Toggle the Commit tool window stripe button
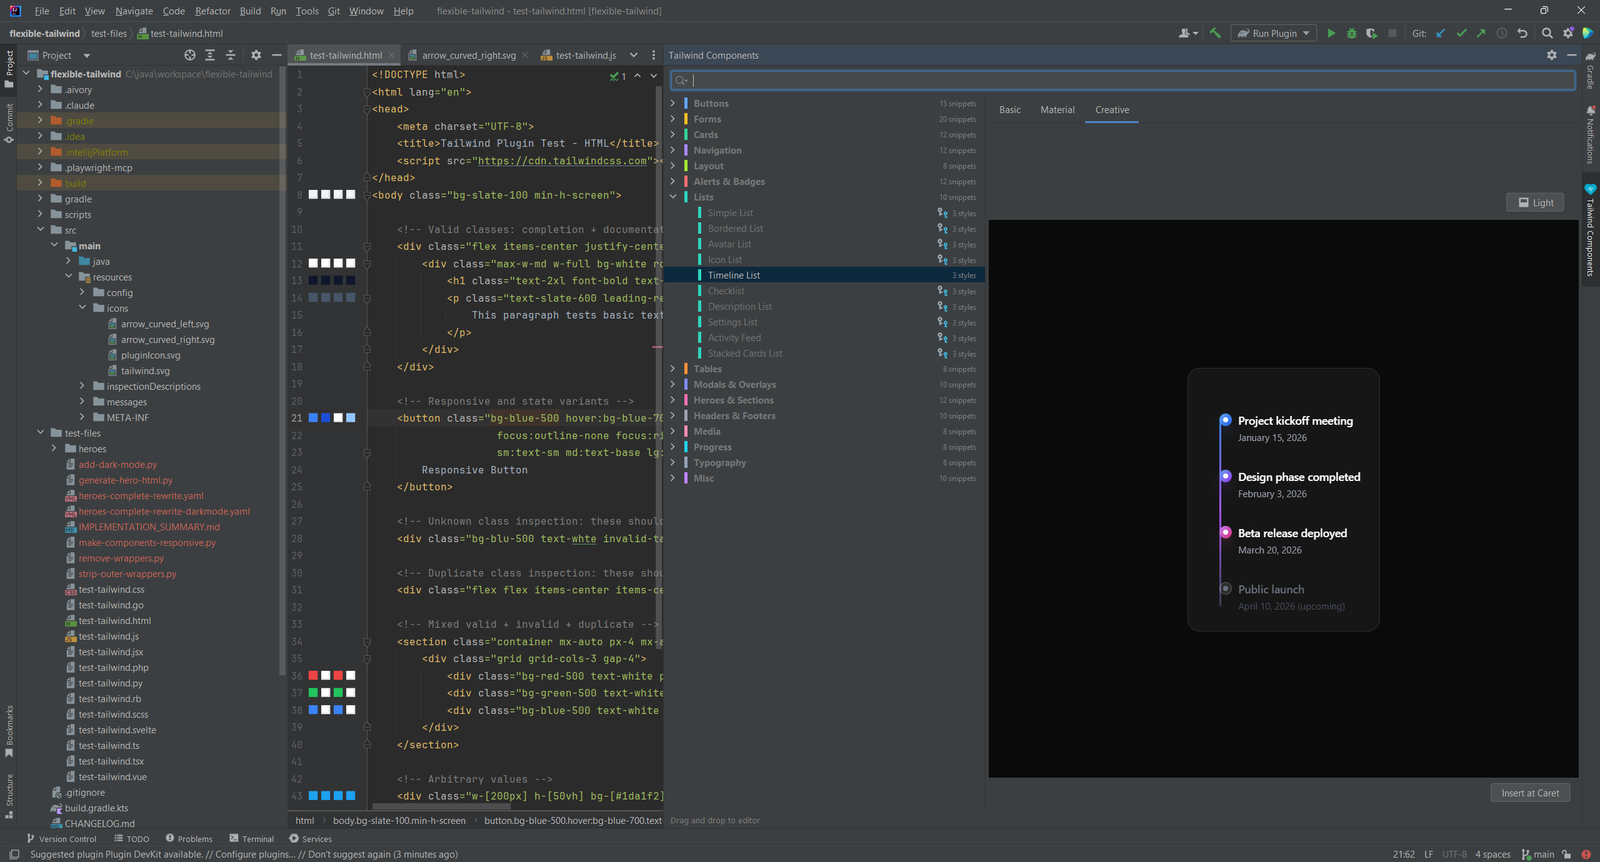 [9, 123]
